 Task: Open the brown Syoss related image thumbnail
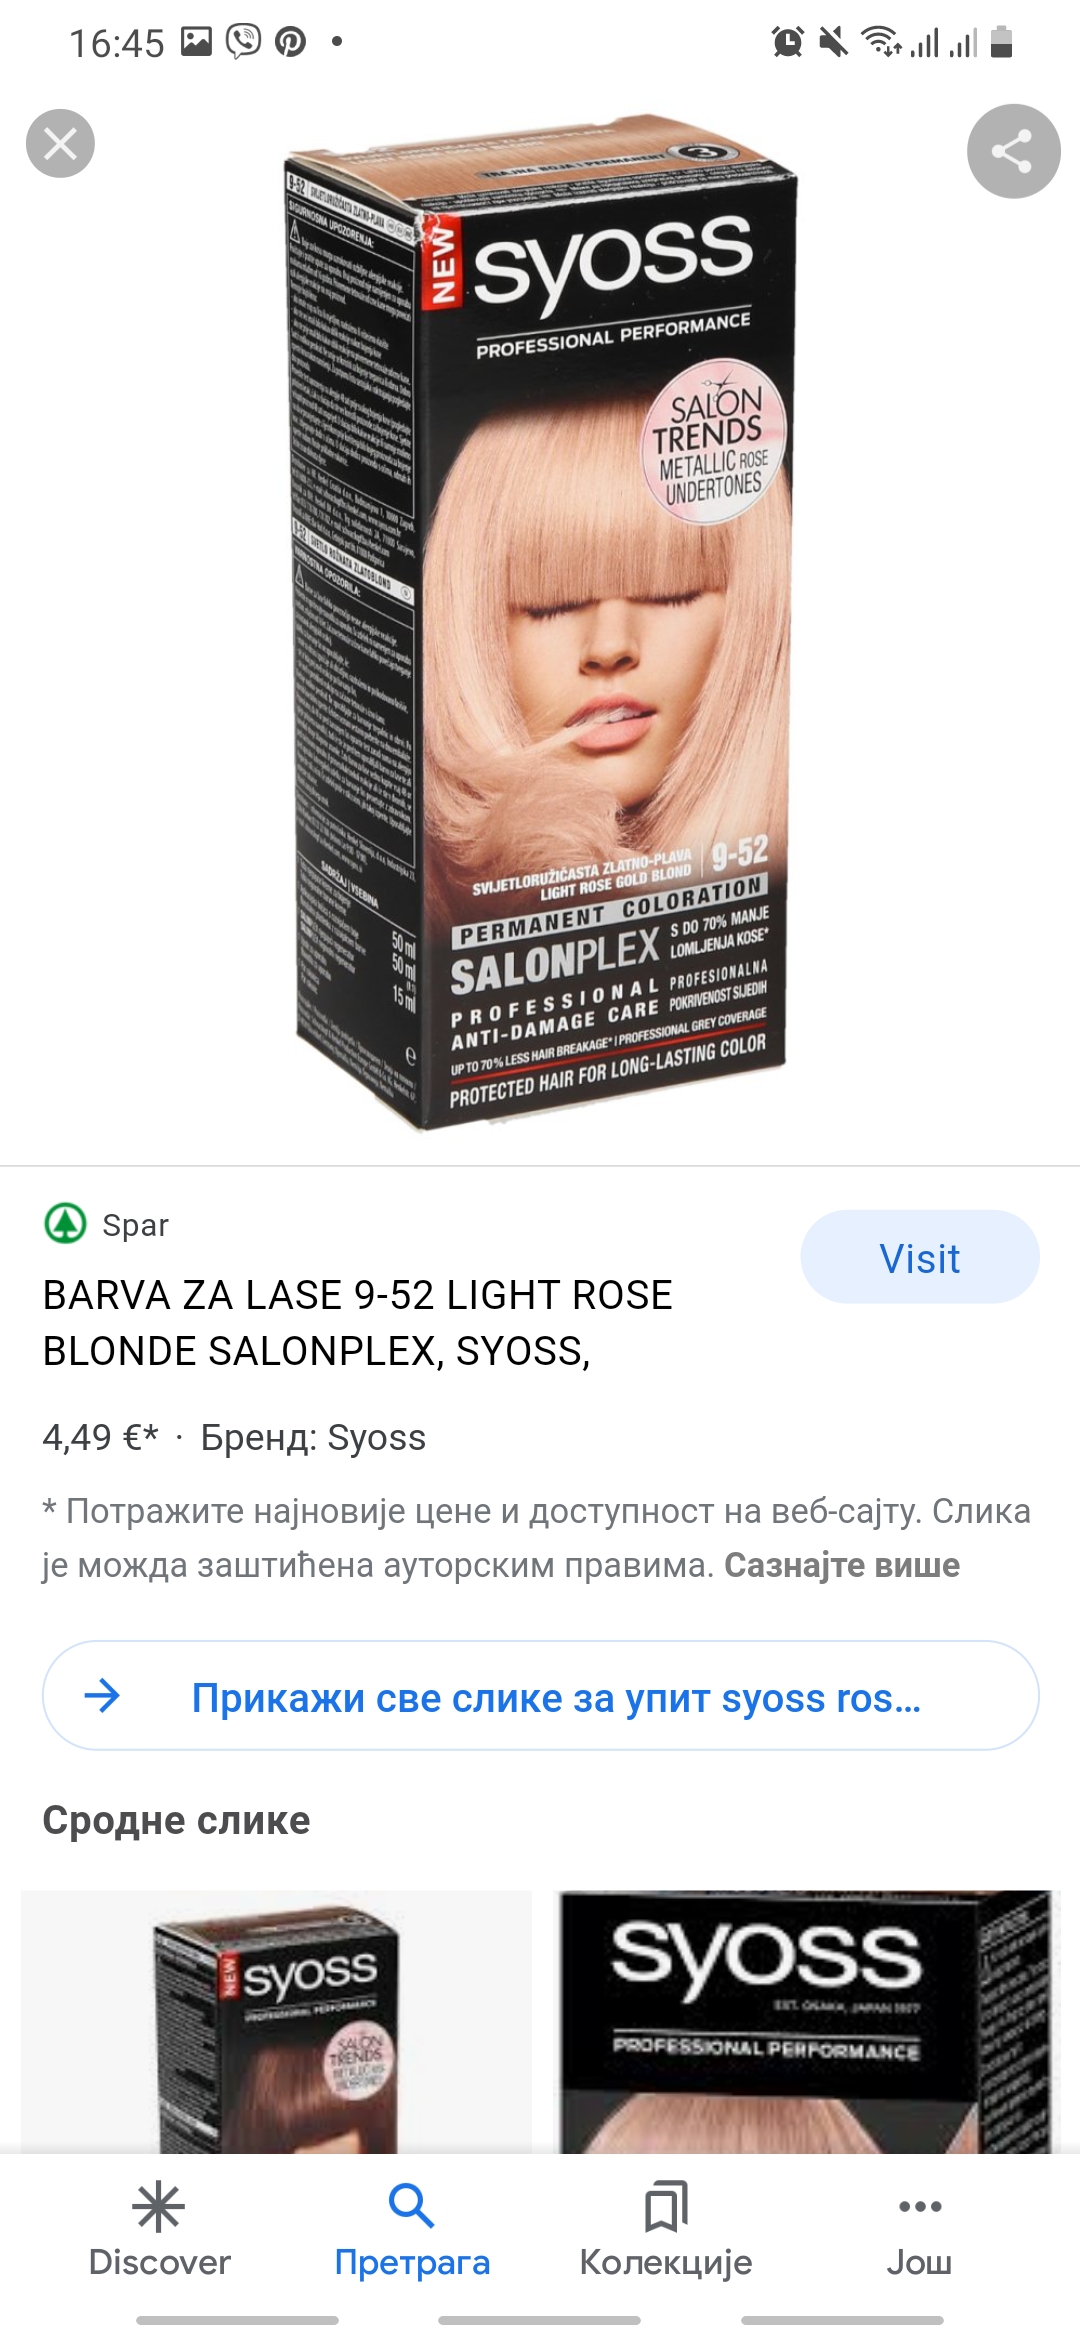pos(276,2021)
